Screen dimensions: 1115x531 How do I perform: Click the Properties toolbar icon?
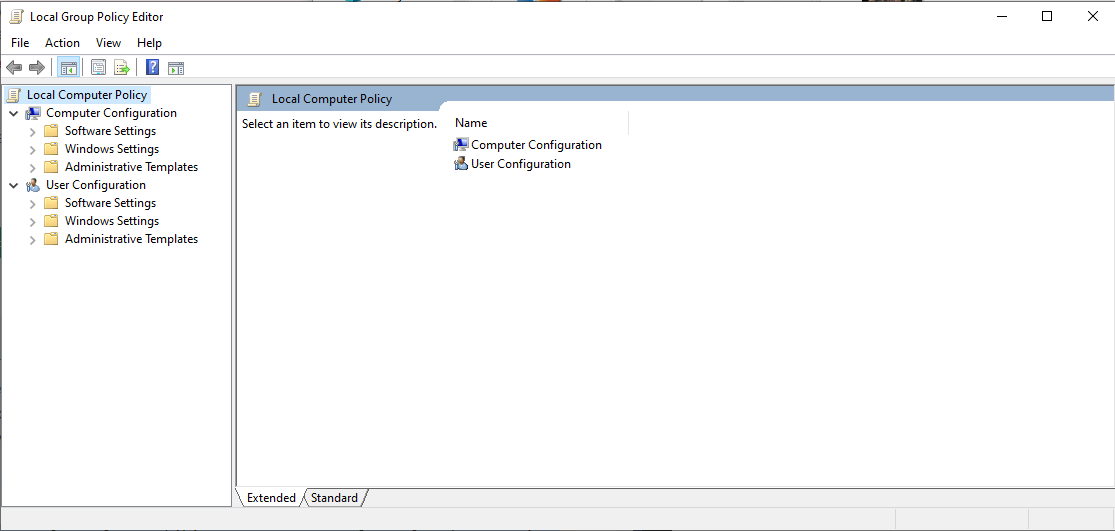[98, 68]
